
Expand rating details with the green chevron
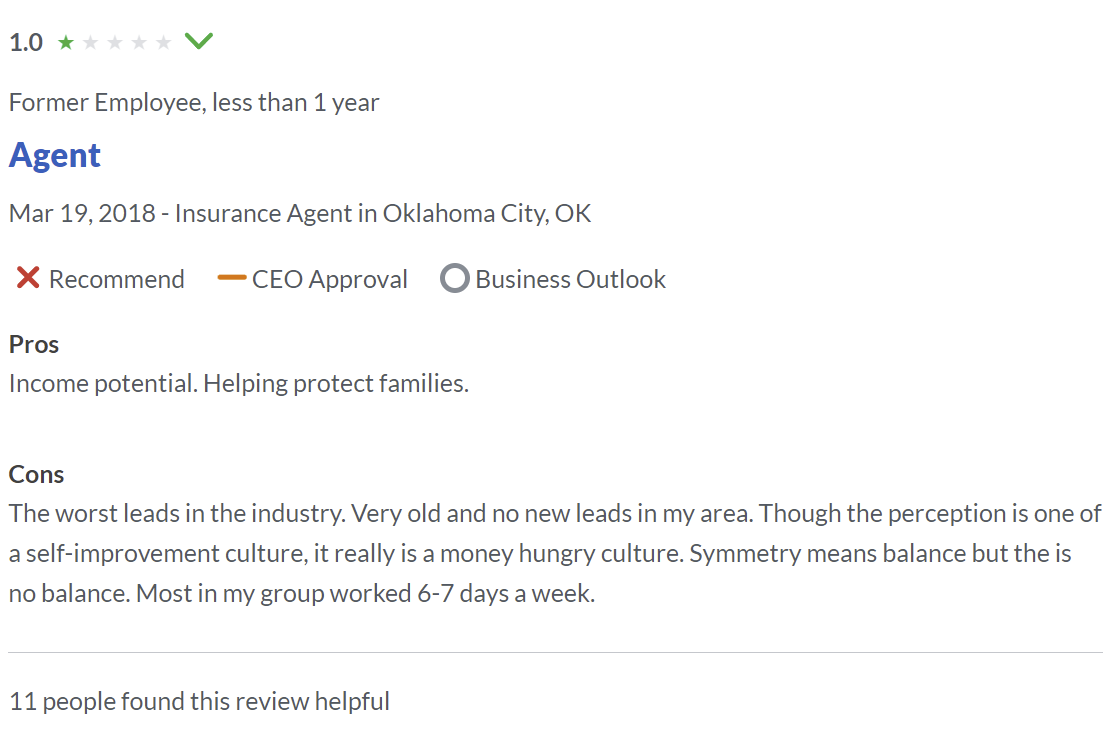coord(199,41)
